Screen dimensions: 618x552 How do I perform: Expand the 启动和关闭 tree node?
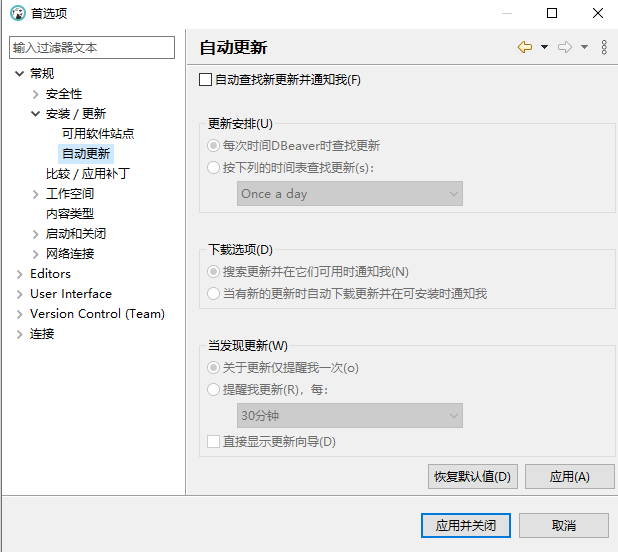pyautogui.click(x=35, y=234)
